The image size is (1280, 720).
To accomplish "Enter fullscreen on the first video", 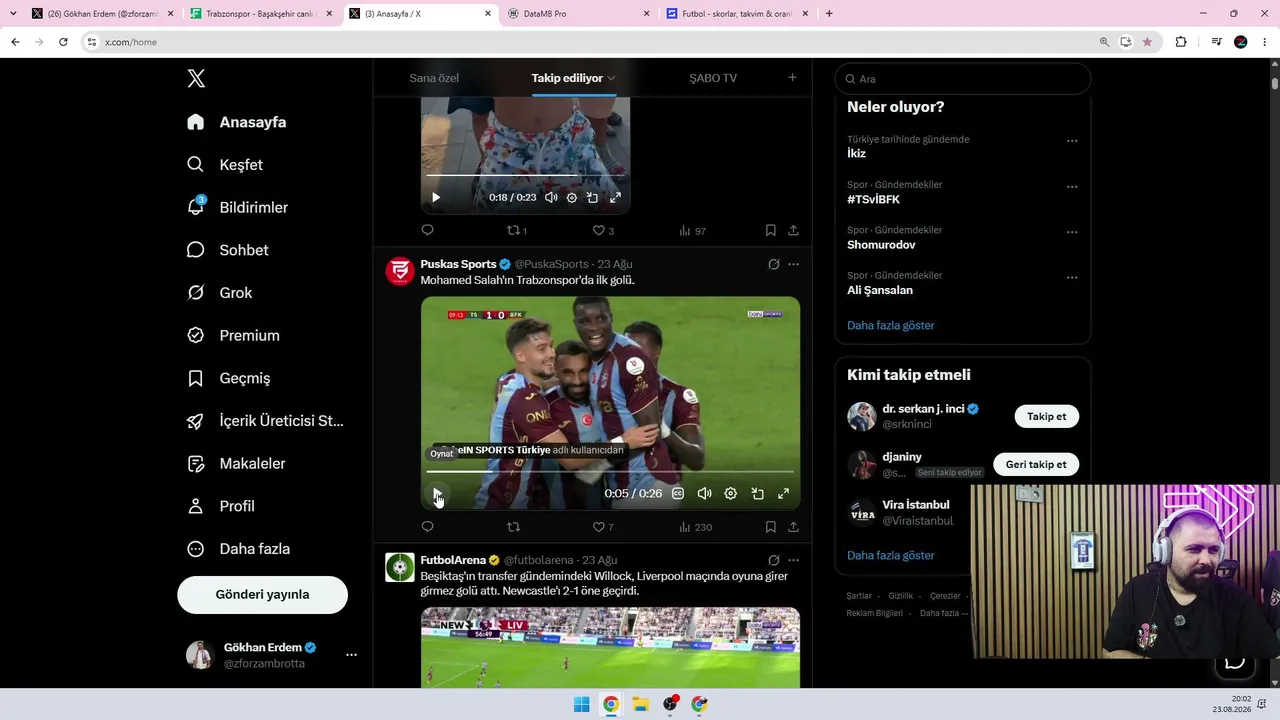I will [x=615, y=198].
